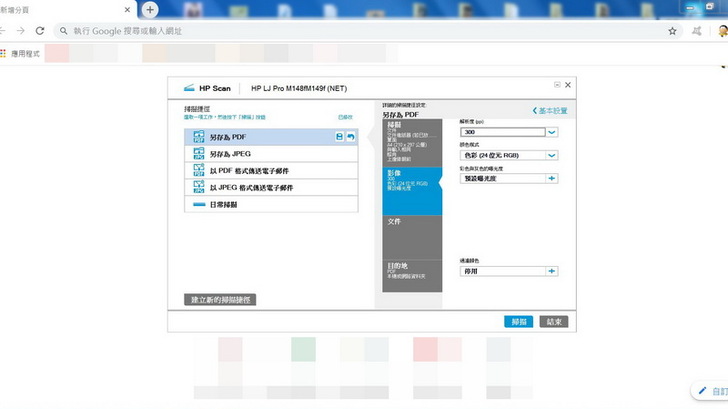Image resolution: width=728 pixels, height=409 pixels.
Task: Click the HP Scan scanner logo icon
Action: [189, 88]
